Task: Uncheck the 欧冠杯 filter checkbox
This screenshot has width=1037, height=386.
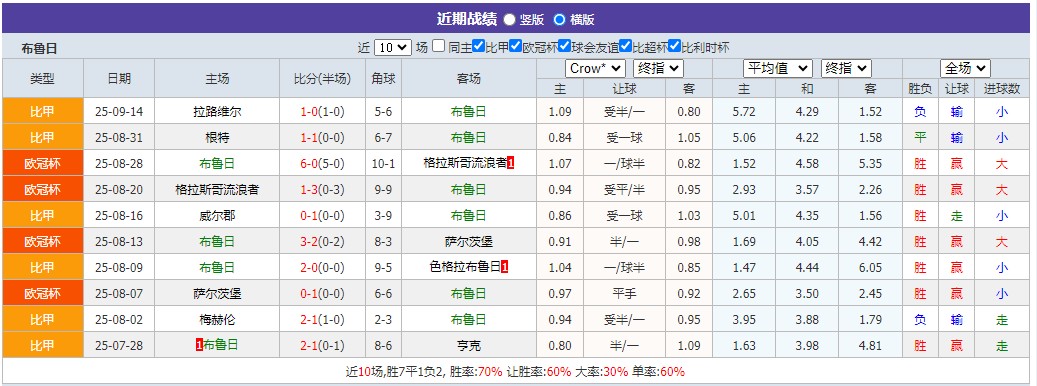Action: click(x=516, y=46)
